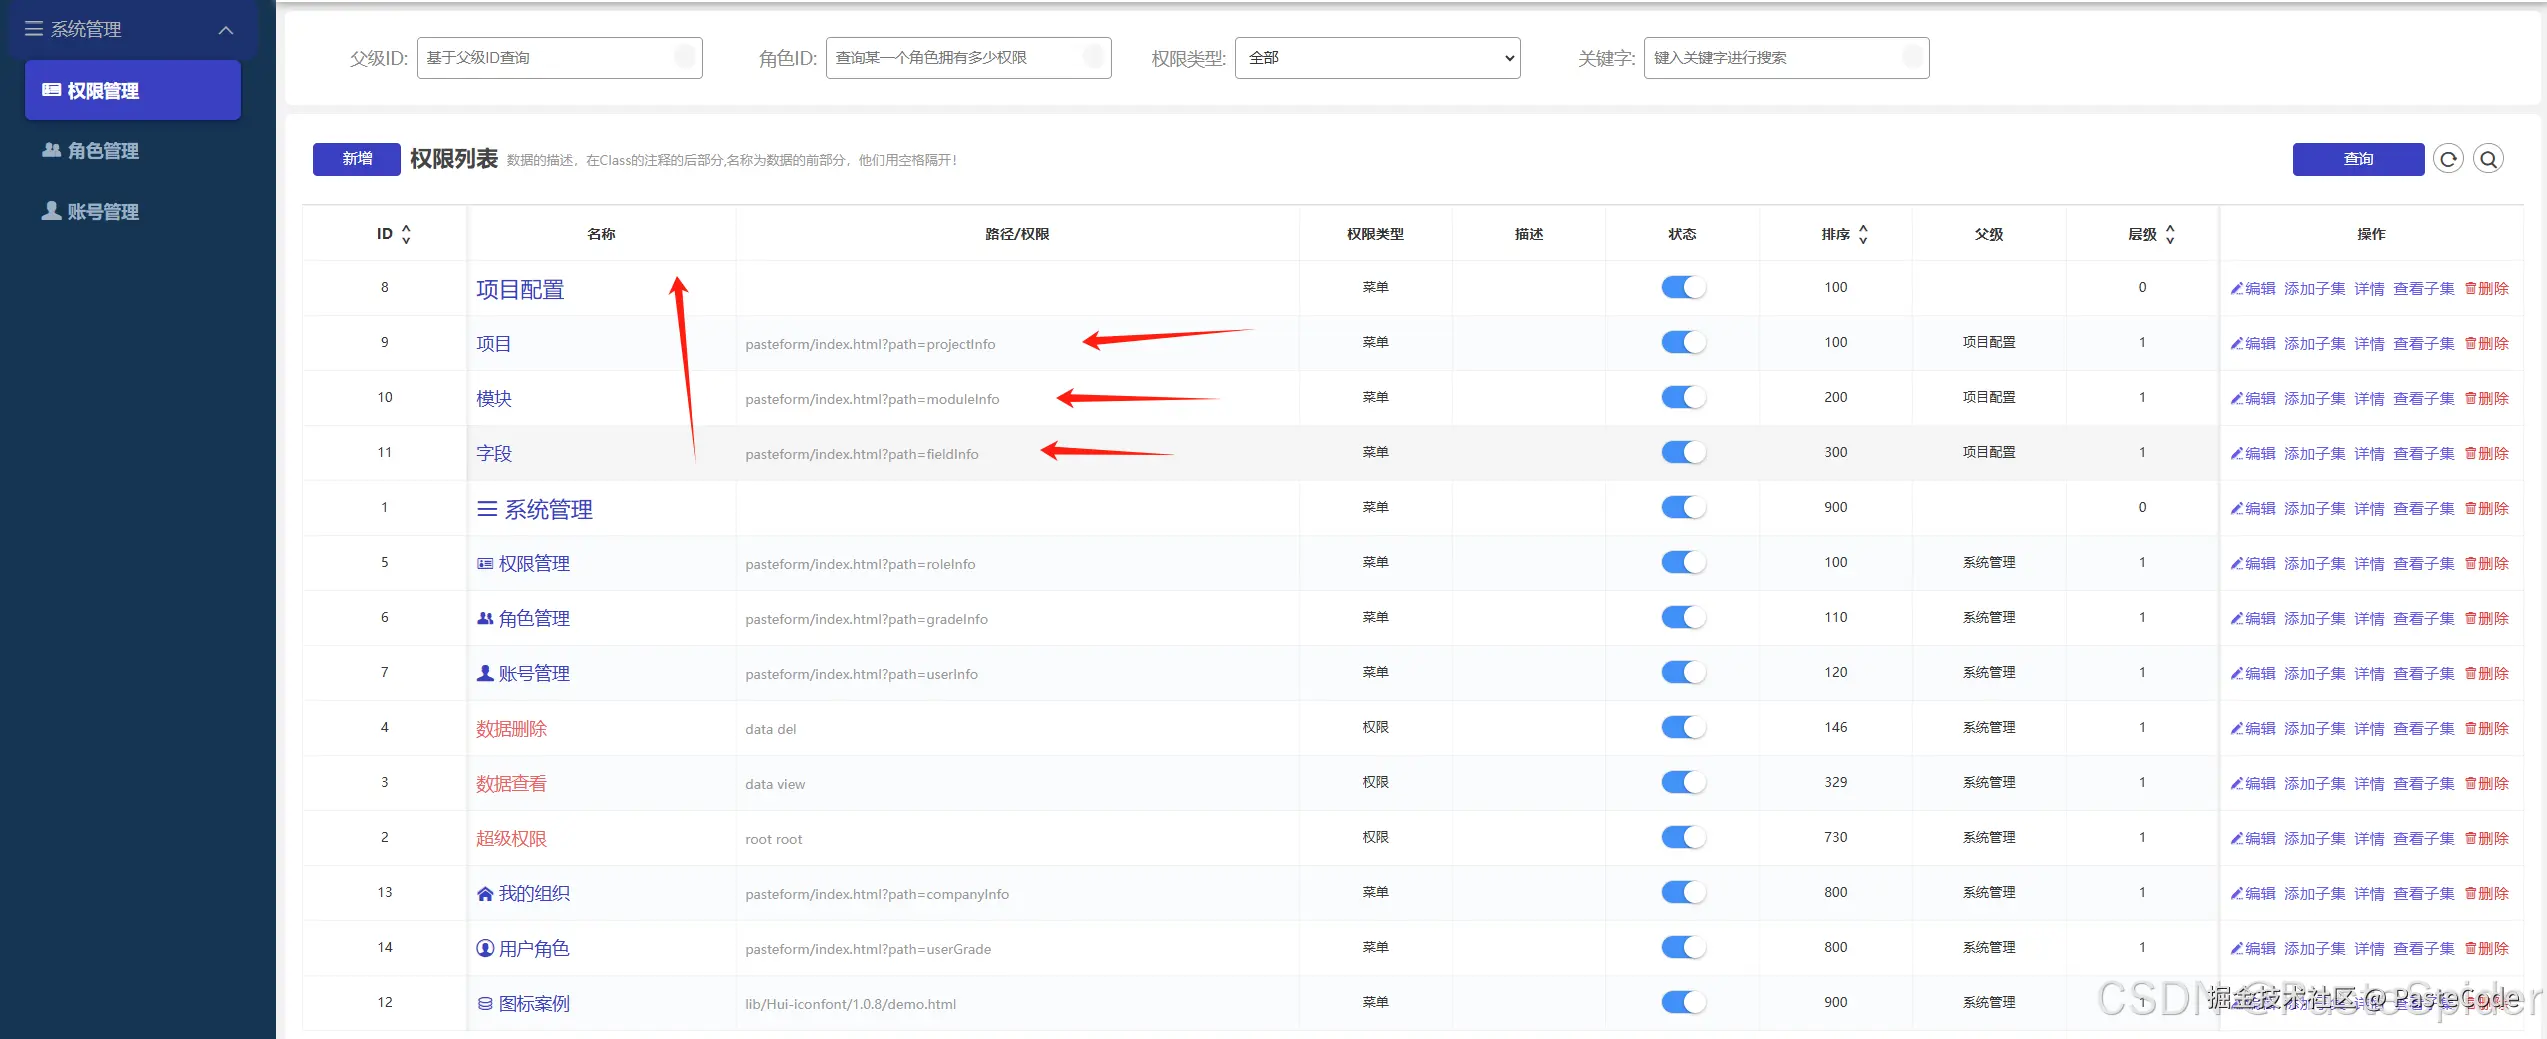
Task: Click the path cell 'data view'
Action: click(775, 784)
